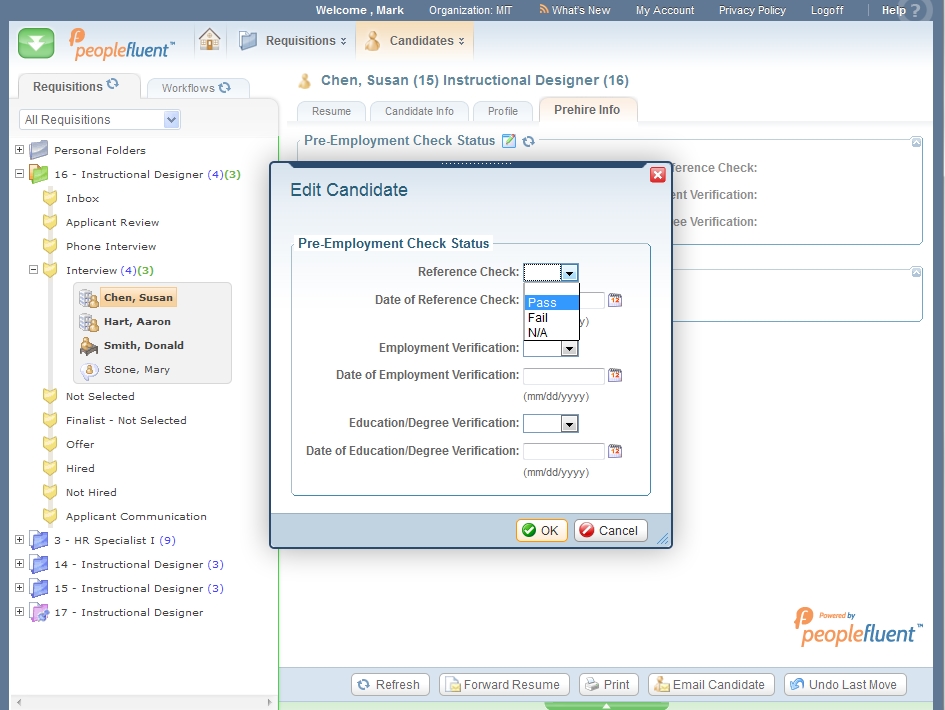Open the All Requisitions dropdown
The height and width of the screenshot is (710, 945).
coord(171,120)
